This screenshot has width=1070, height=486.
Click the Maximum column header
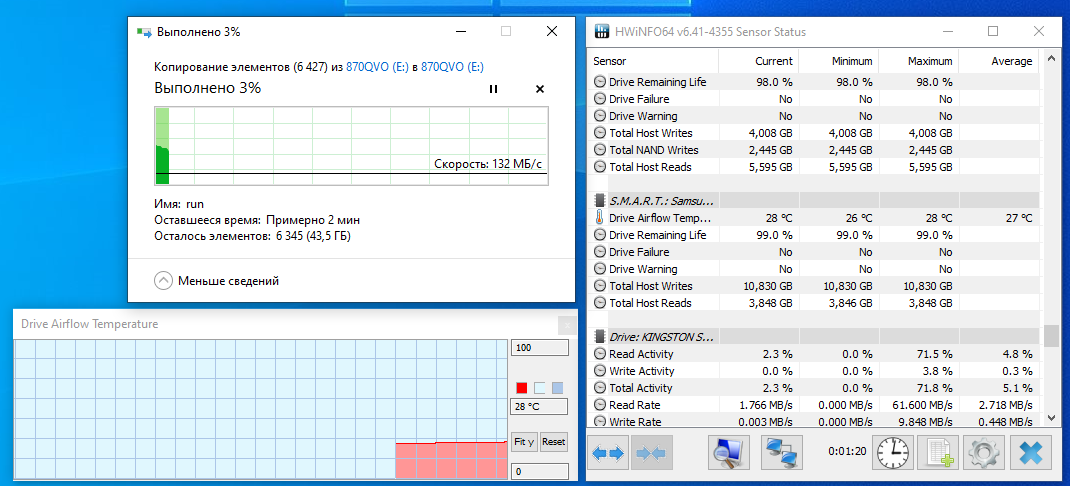point(919,61)
